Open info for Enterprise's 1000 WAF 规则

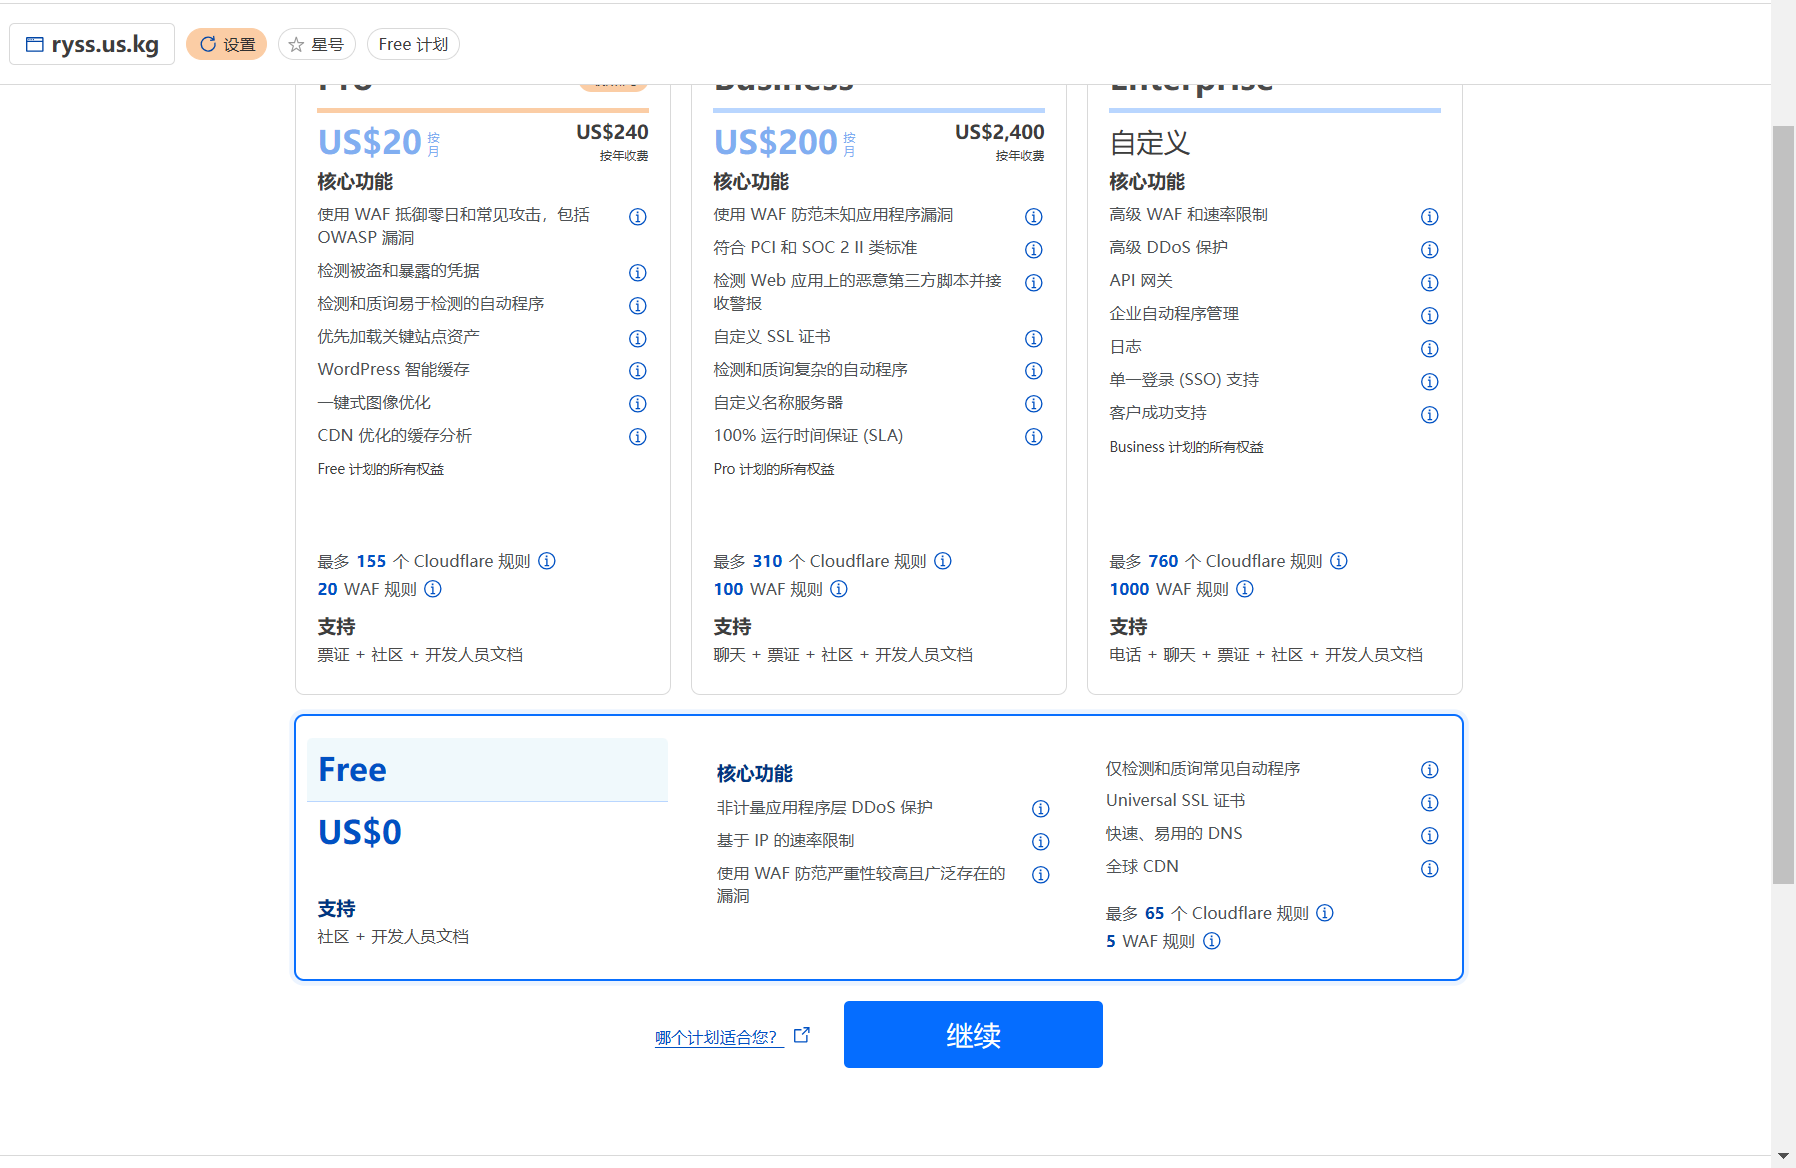tap(1244, 590)
